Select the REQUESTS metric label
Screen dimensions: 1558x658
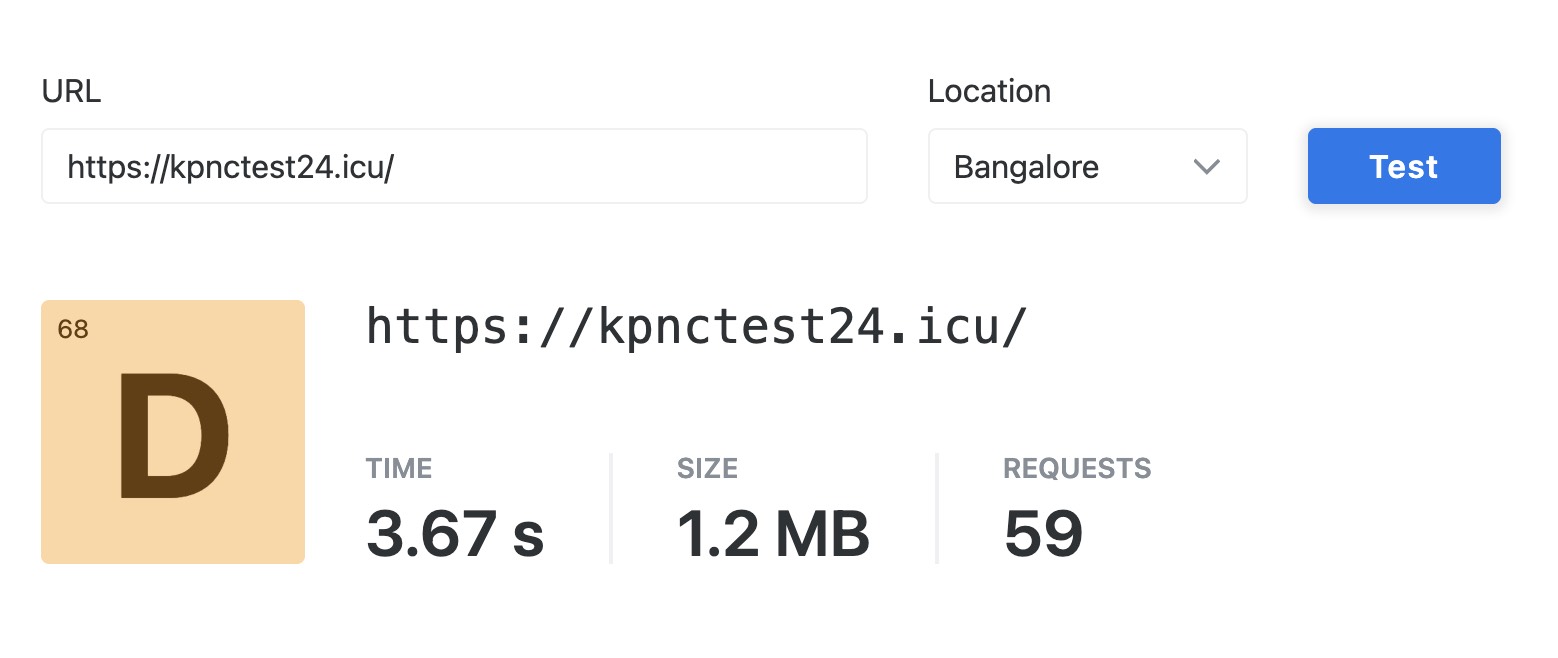click(x=1077, y=468)
